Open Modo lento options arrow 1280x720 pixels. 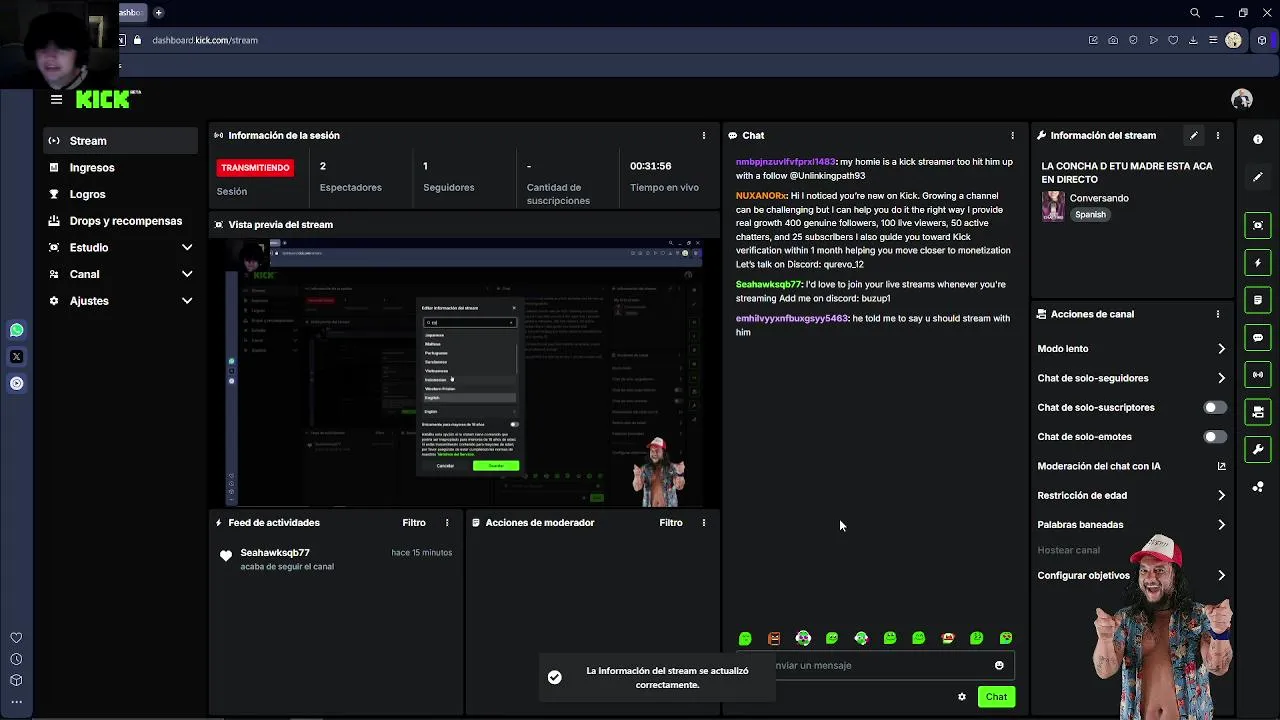1221,349
